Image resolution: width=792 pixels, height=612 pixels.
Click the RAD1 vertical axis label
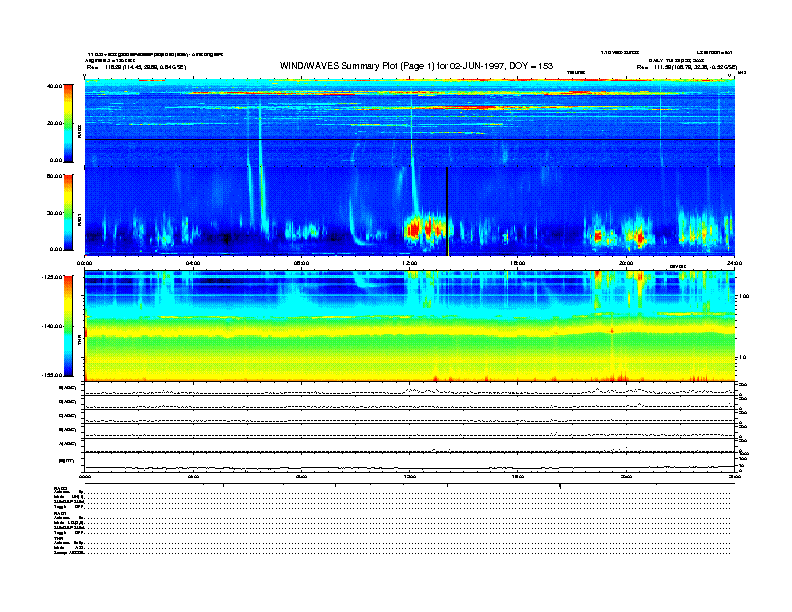79,219
